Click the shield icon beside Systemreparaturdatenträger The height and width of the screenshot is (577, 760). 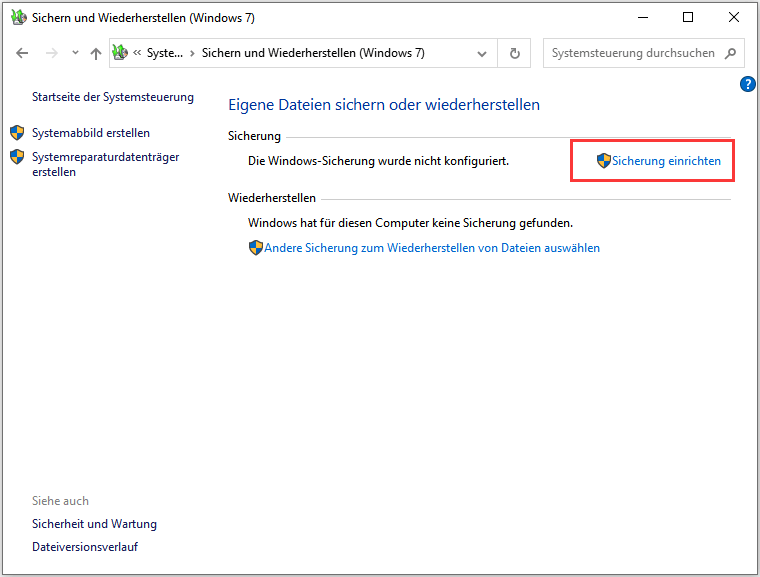coord(17,157)
